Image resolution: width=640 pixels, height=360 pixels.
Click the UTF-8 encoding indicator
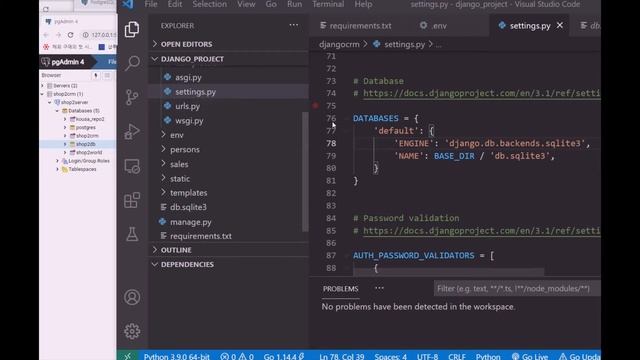click(x=427, y=356)
